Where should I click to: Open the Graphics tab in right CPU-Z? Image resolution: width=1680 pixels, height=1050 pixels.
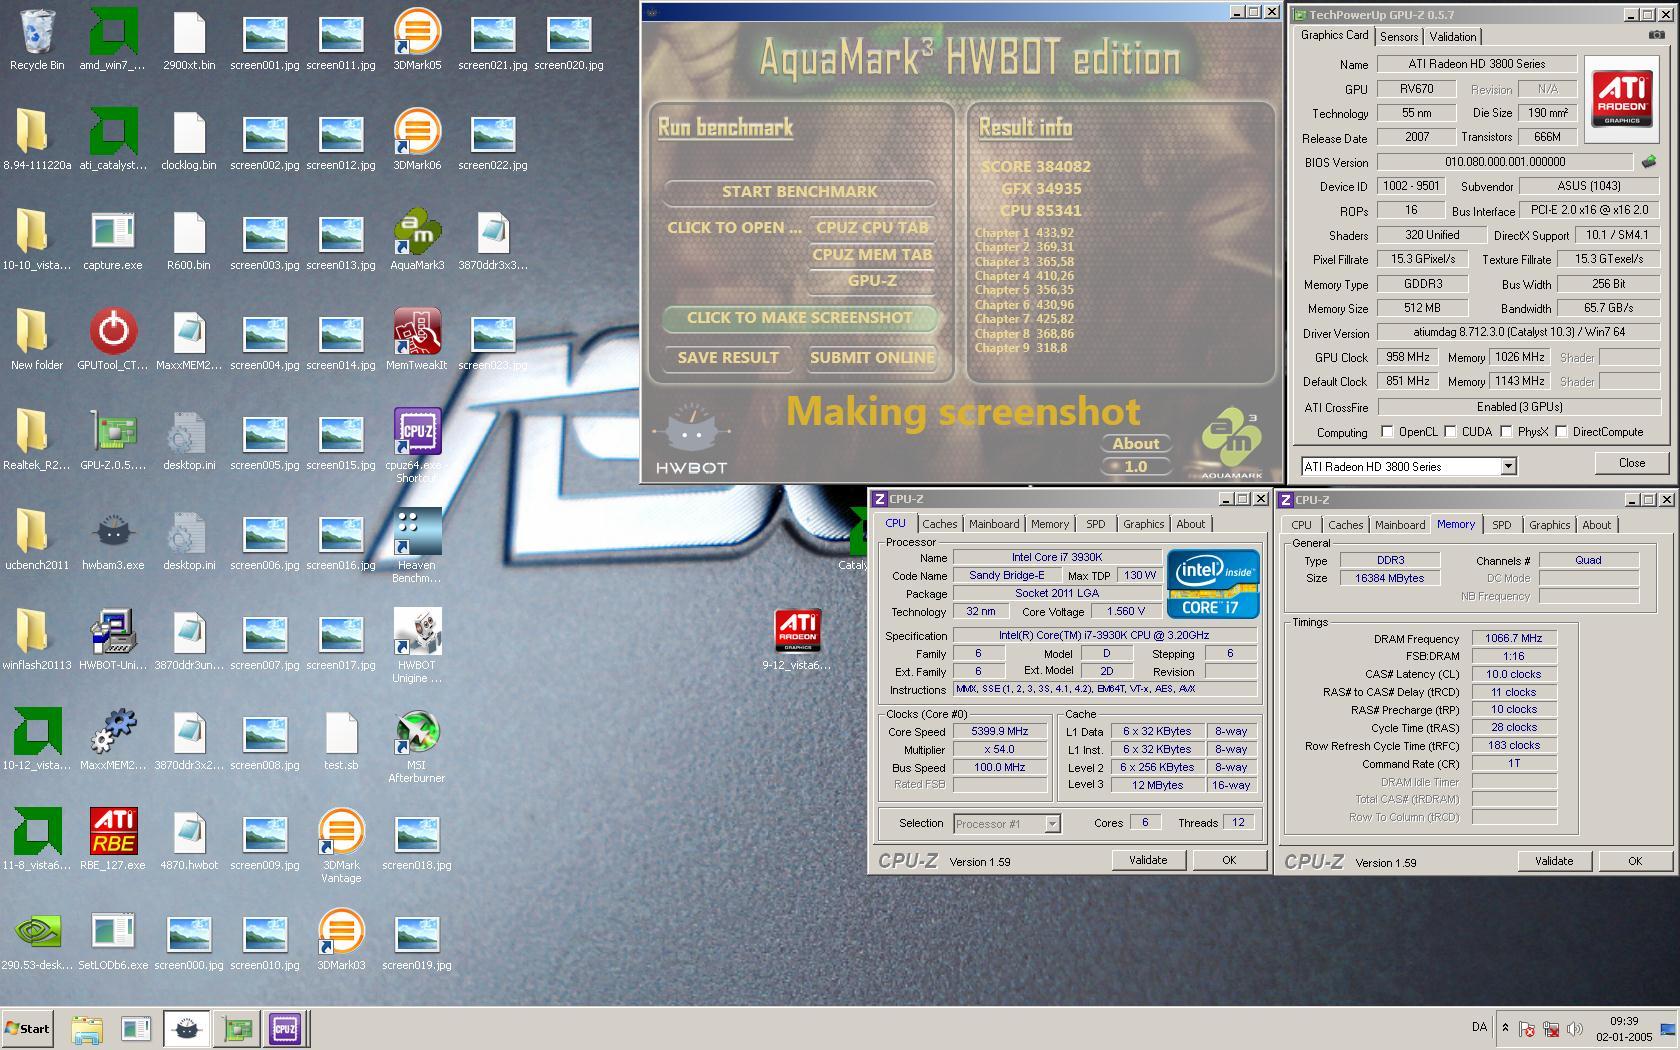point(1549,525)
